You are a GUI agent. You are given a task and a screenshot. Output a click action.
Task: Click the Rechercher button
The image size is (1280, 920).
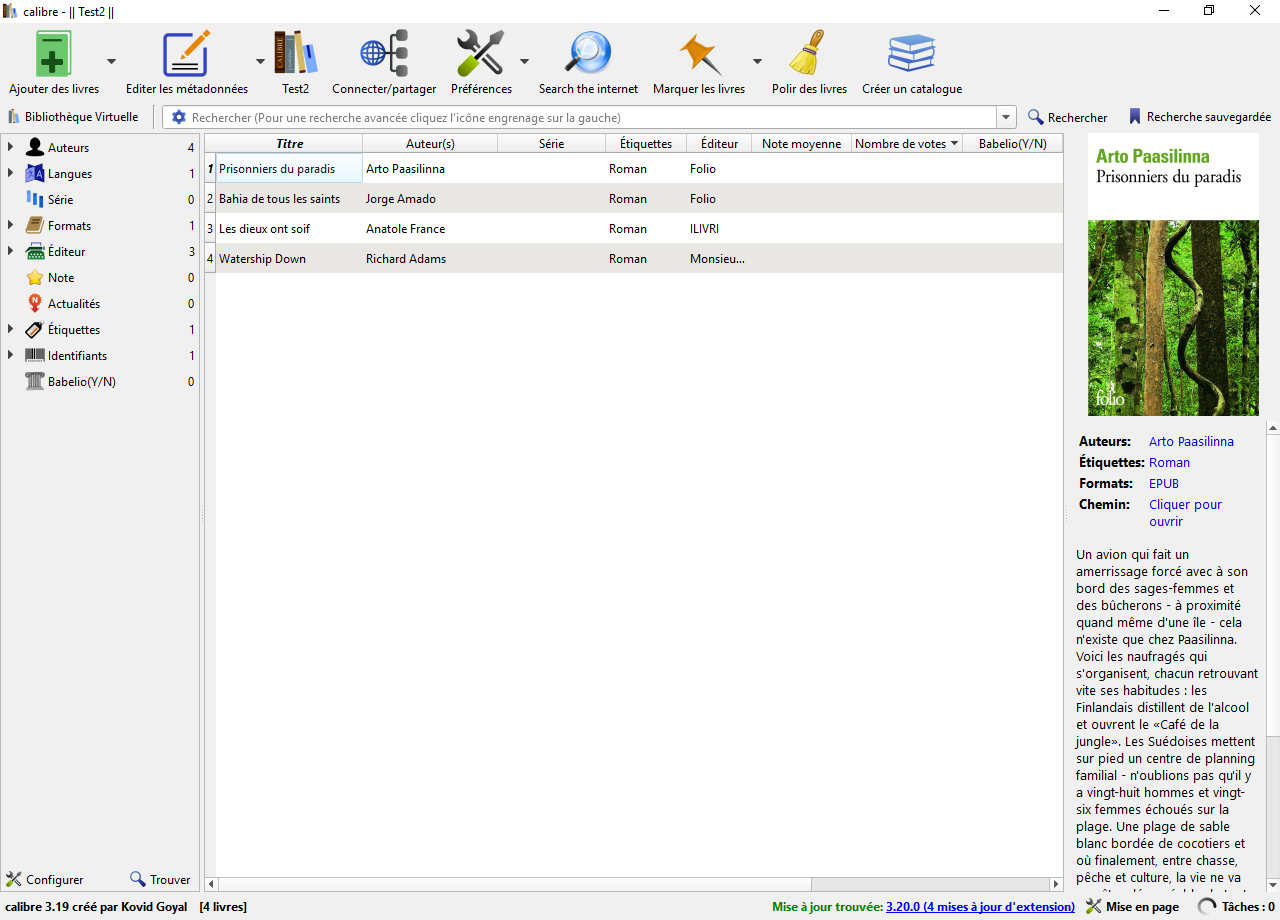pyautogui.click(x=1067, y=117)
